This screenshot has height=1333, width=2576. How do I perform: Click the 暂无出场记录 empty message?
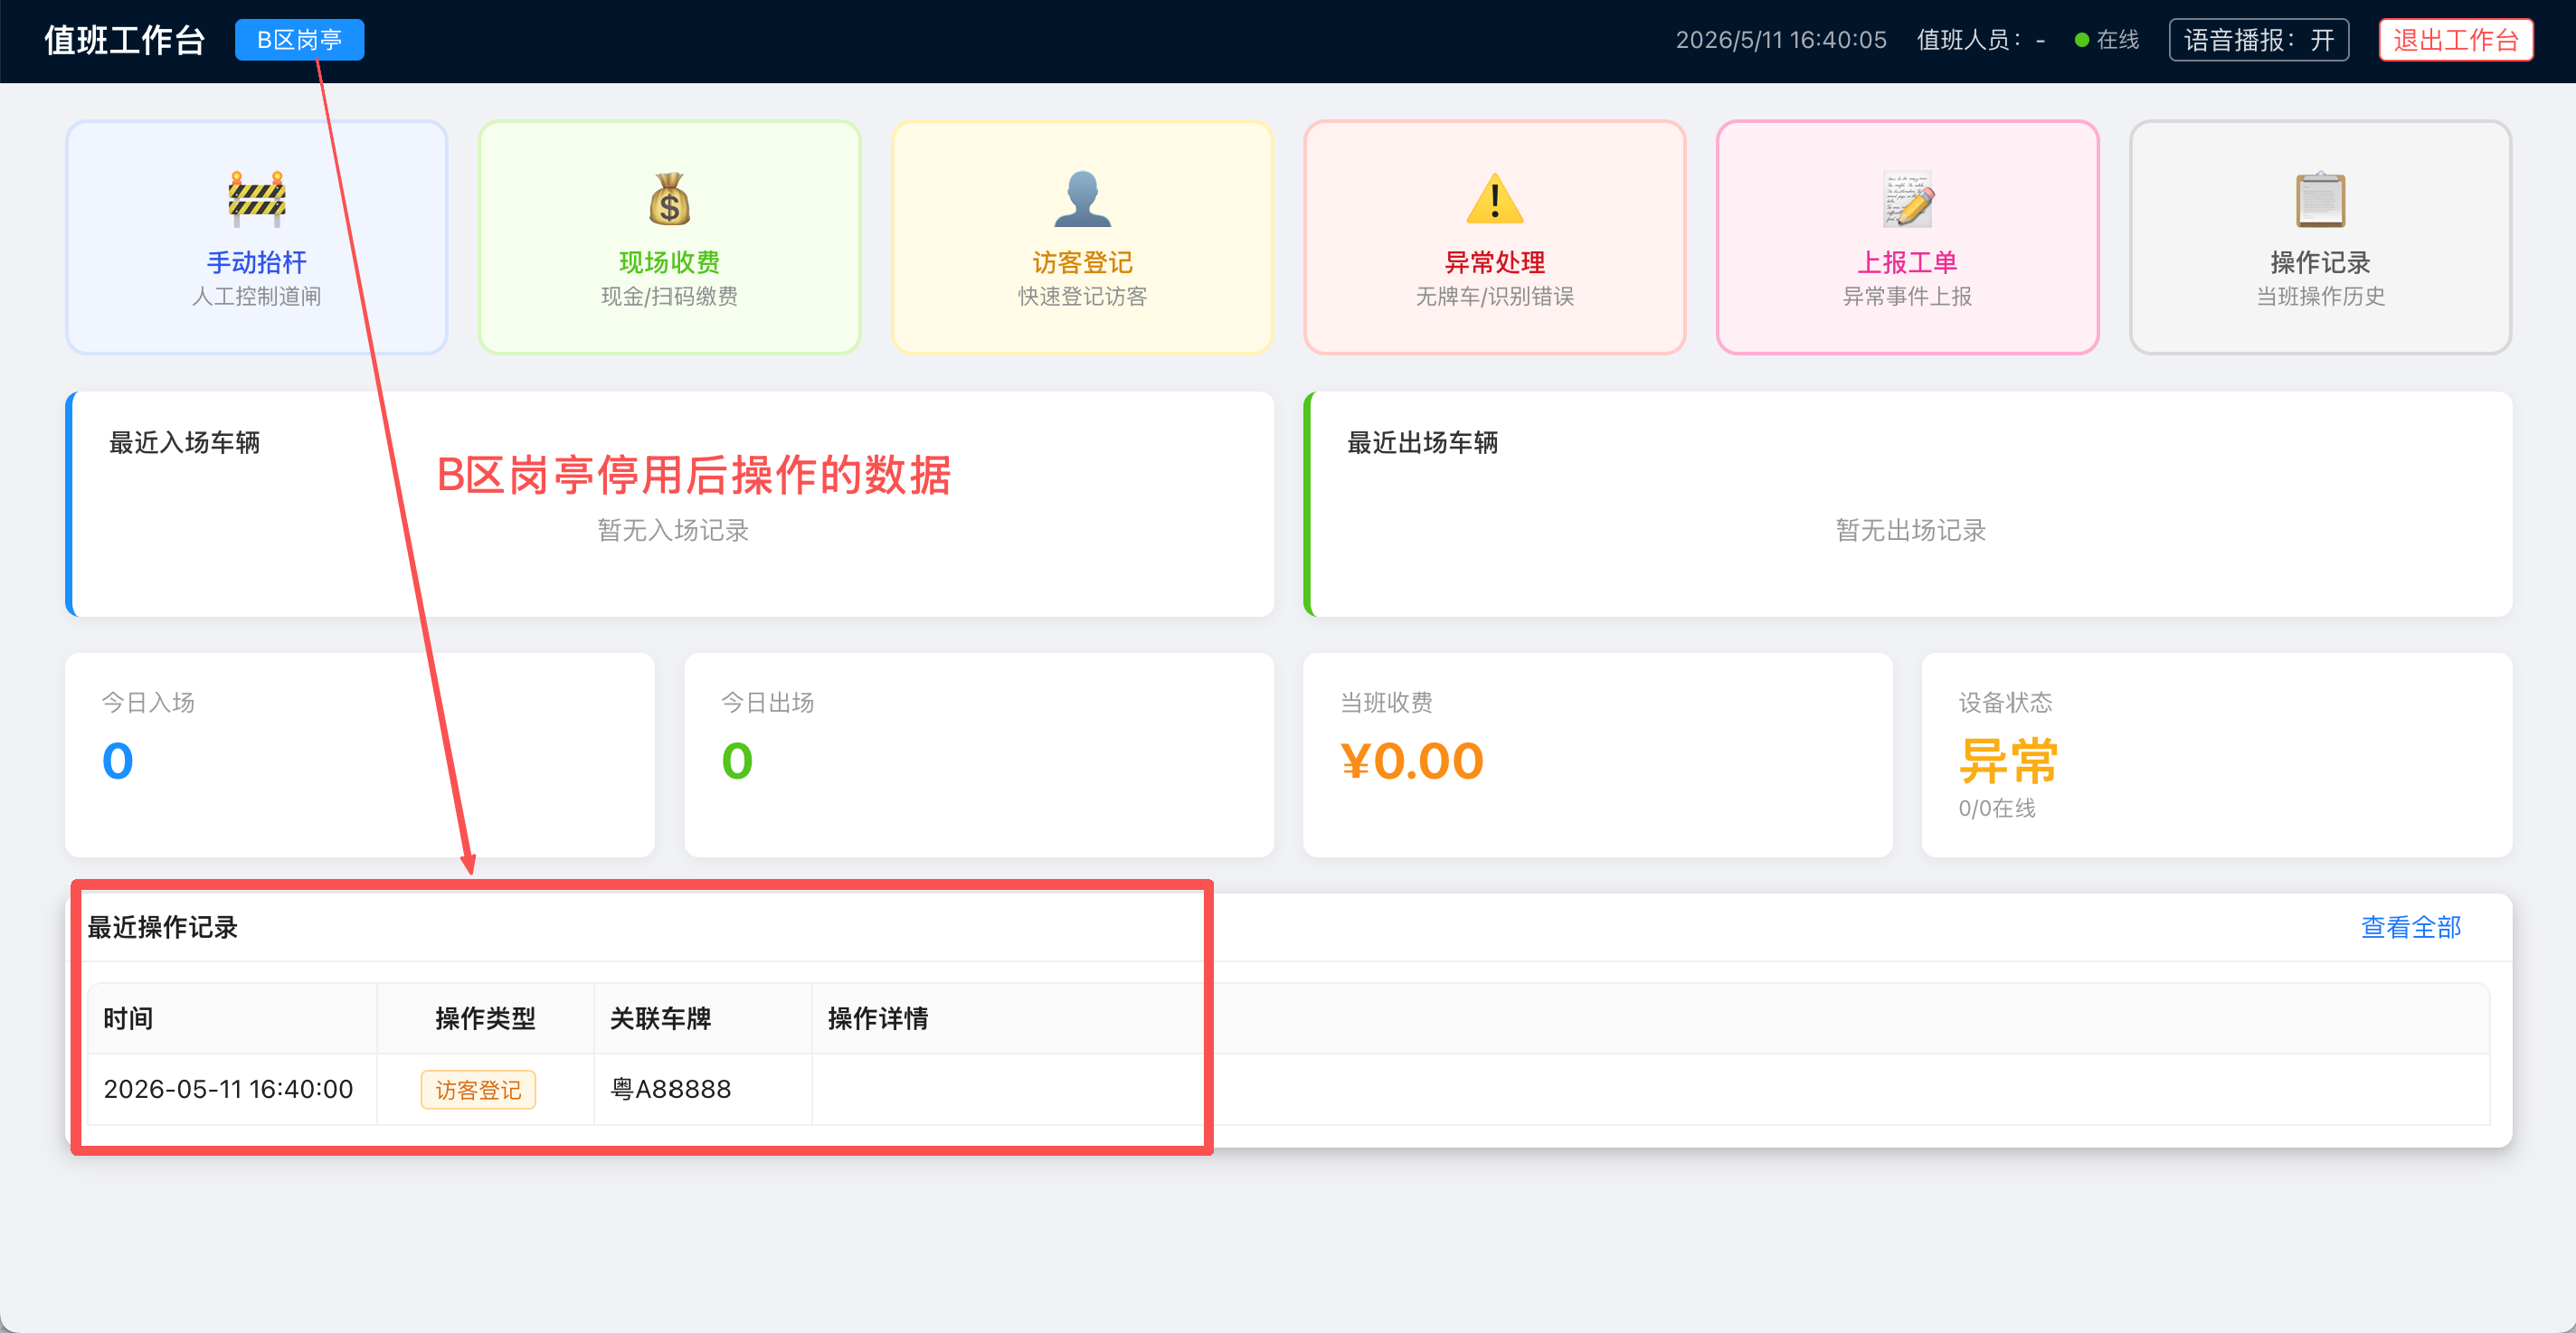(x=1910, y=530)
